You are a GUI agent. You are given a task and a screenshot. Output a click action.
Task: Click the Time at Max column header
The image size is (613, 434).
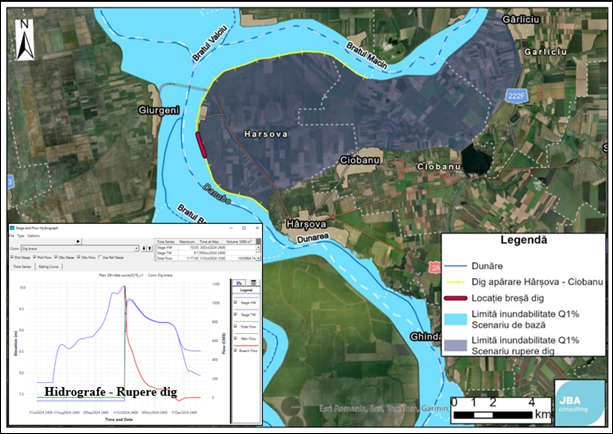tap(209, 242)
